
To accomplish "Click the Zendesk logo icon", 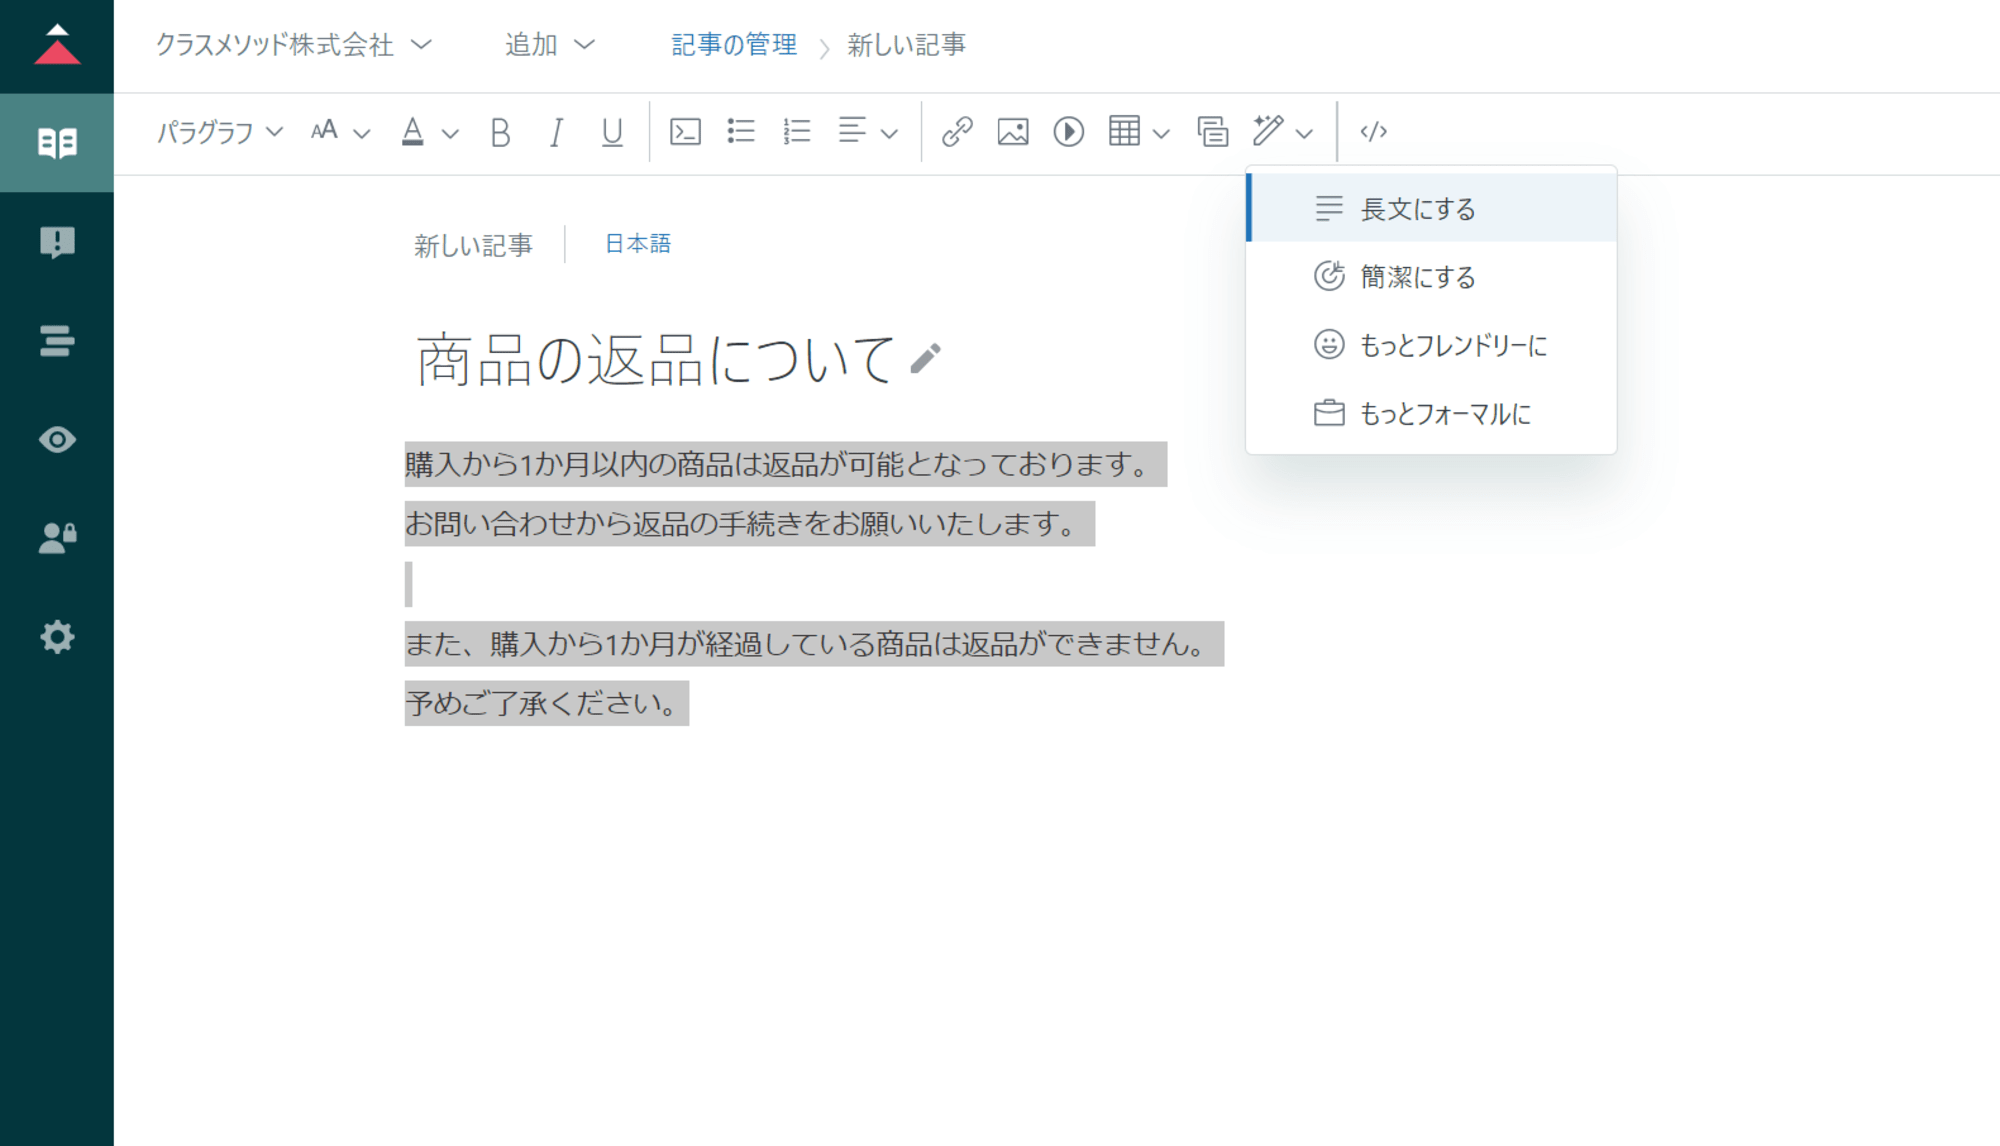I will (x=57, y=45).
